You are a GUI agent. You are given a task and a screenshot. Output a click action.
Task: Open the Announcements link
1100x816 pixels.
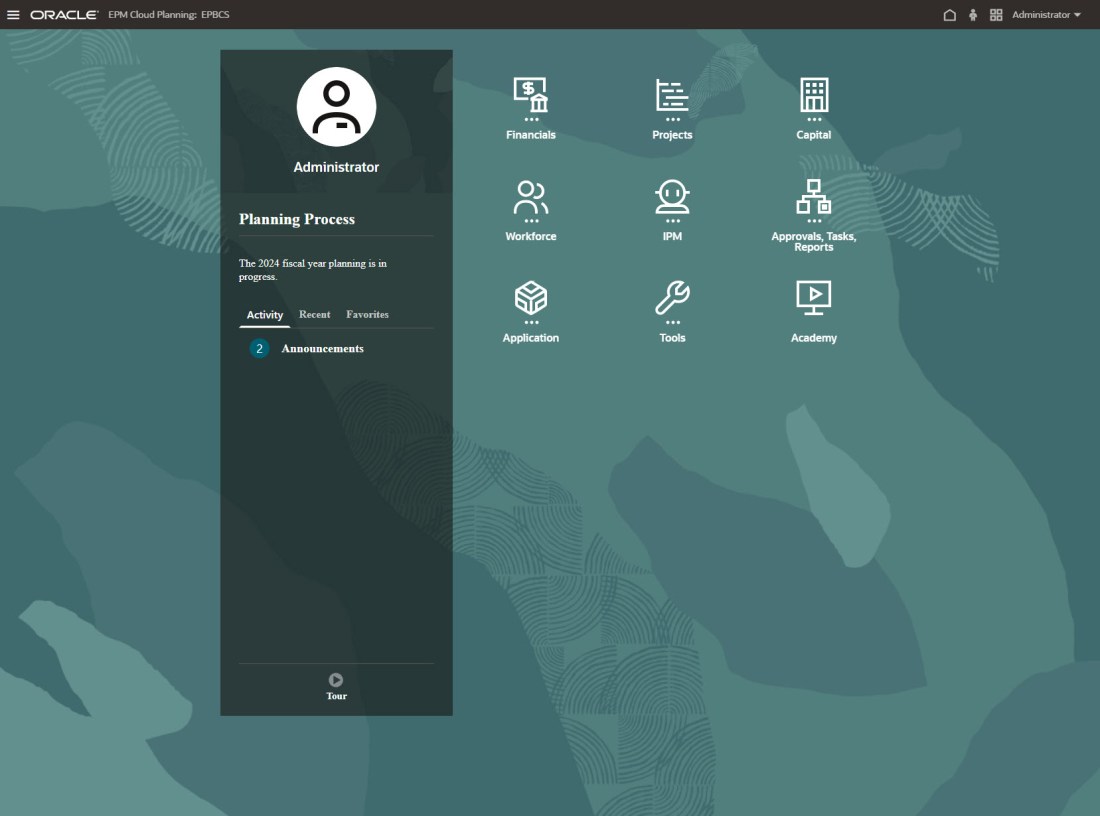tap(322, 349)
